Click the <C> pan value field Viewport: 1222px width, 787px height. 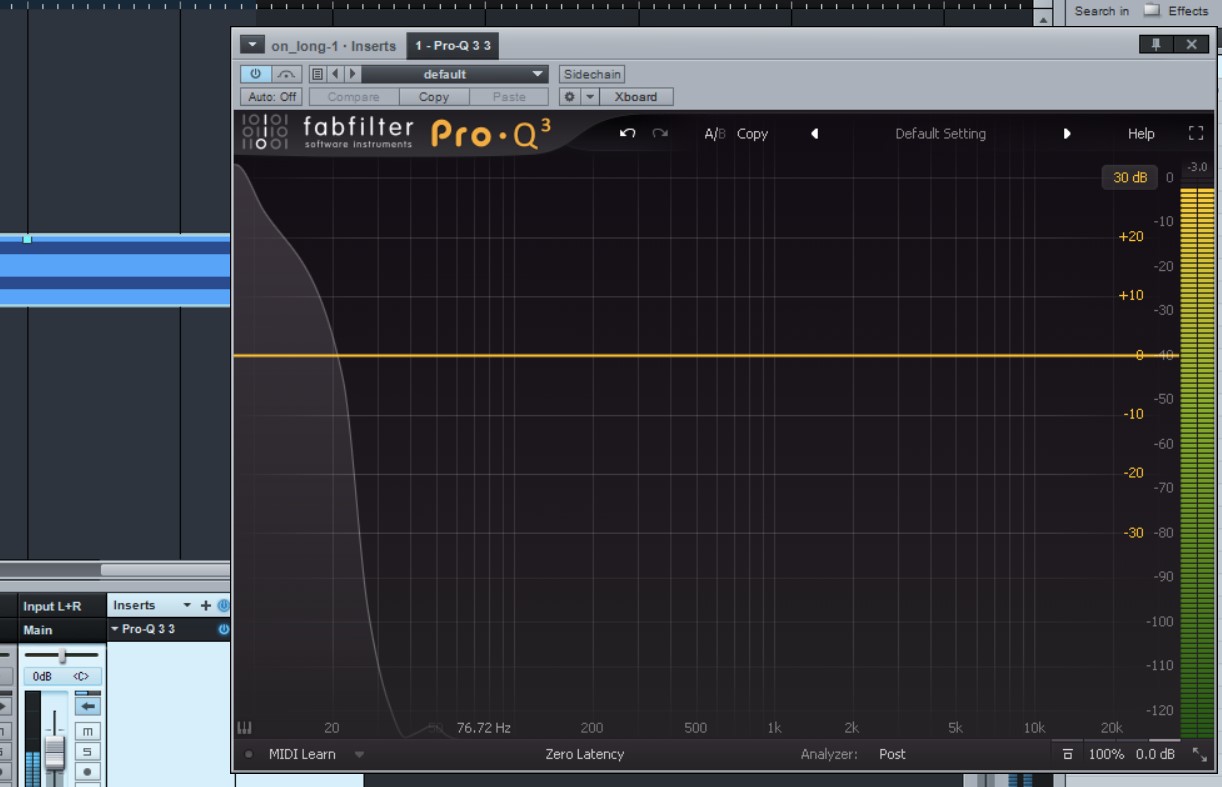(x=81, y=676)
